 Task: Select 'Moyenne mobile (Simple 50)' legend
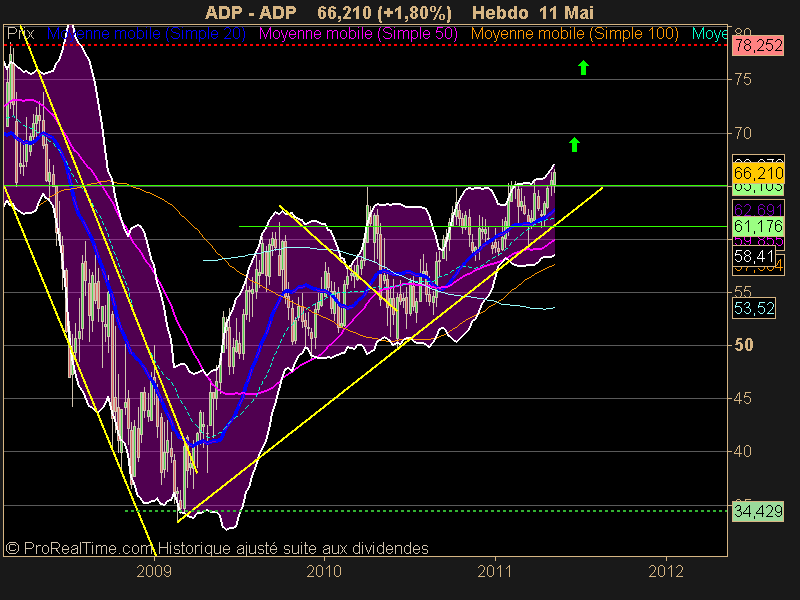[358, 34]
